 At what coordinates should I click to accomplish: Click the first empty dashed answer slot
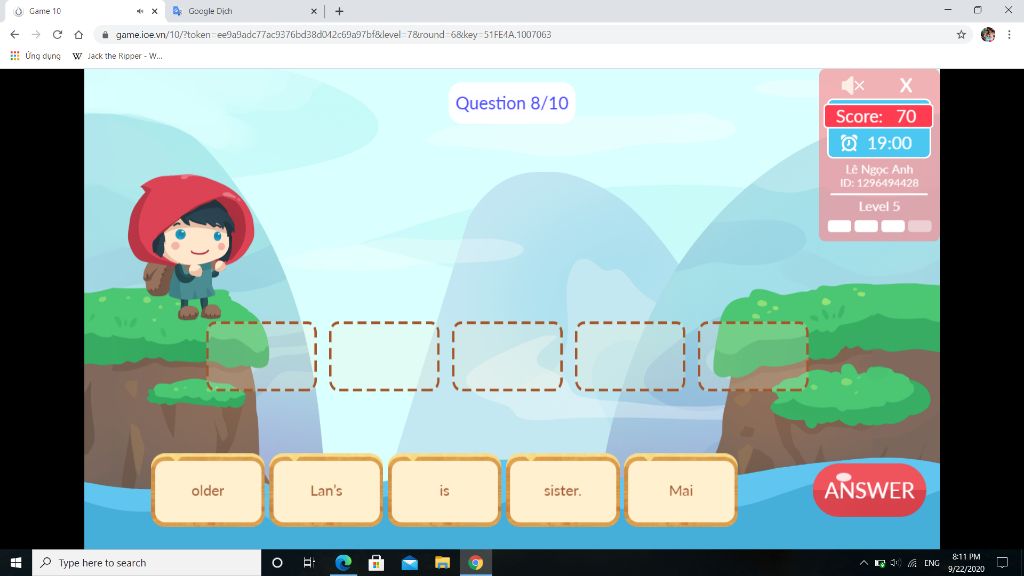262,356
